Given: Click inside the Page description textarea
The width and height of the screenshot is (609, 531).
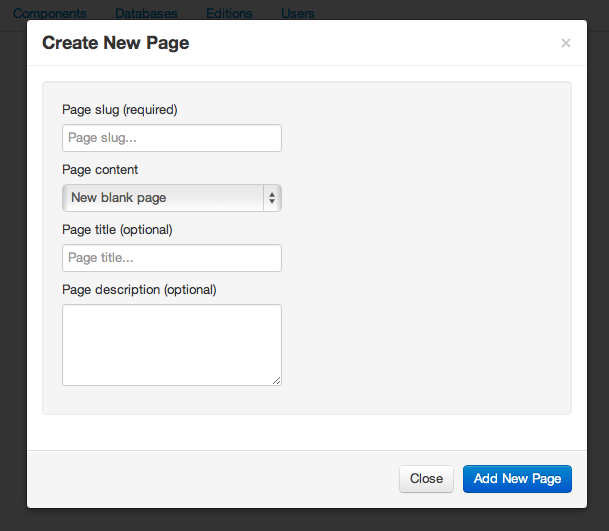Looking at the screenshot, I should tap(172, 345).
